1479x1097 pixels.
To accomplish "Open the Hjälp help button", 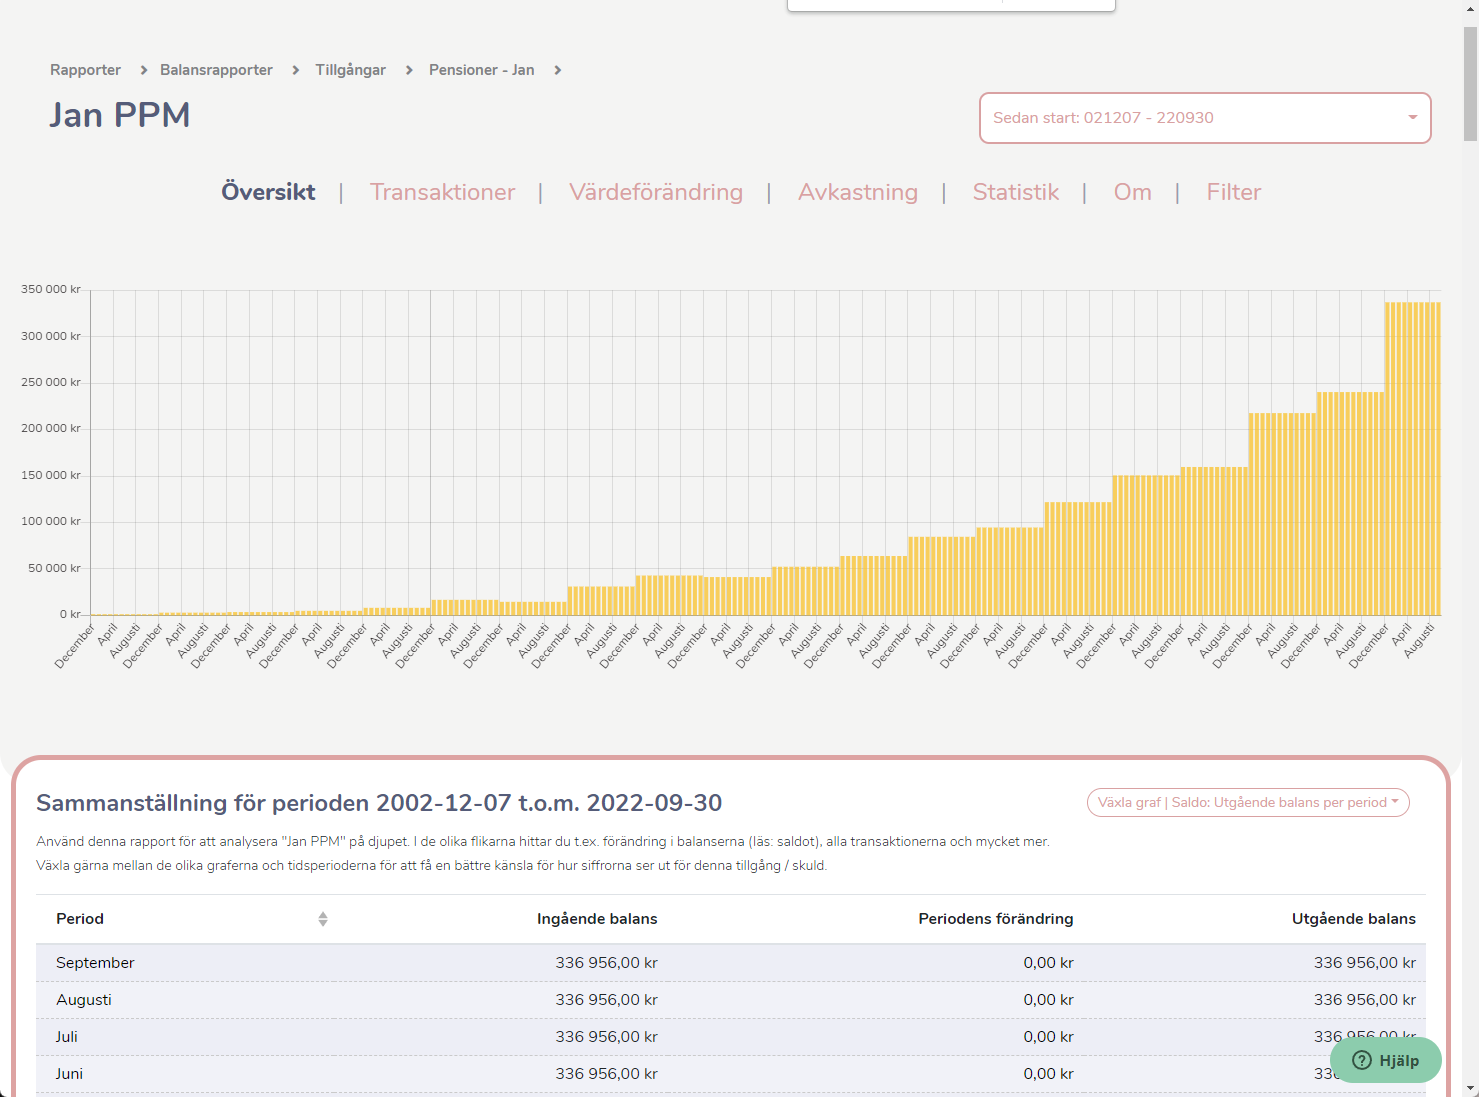I will coord(1386,1060).
